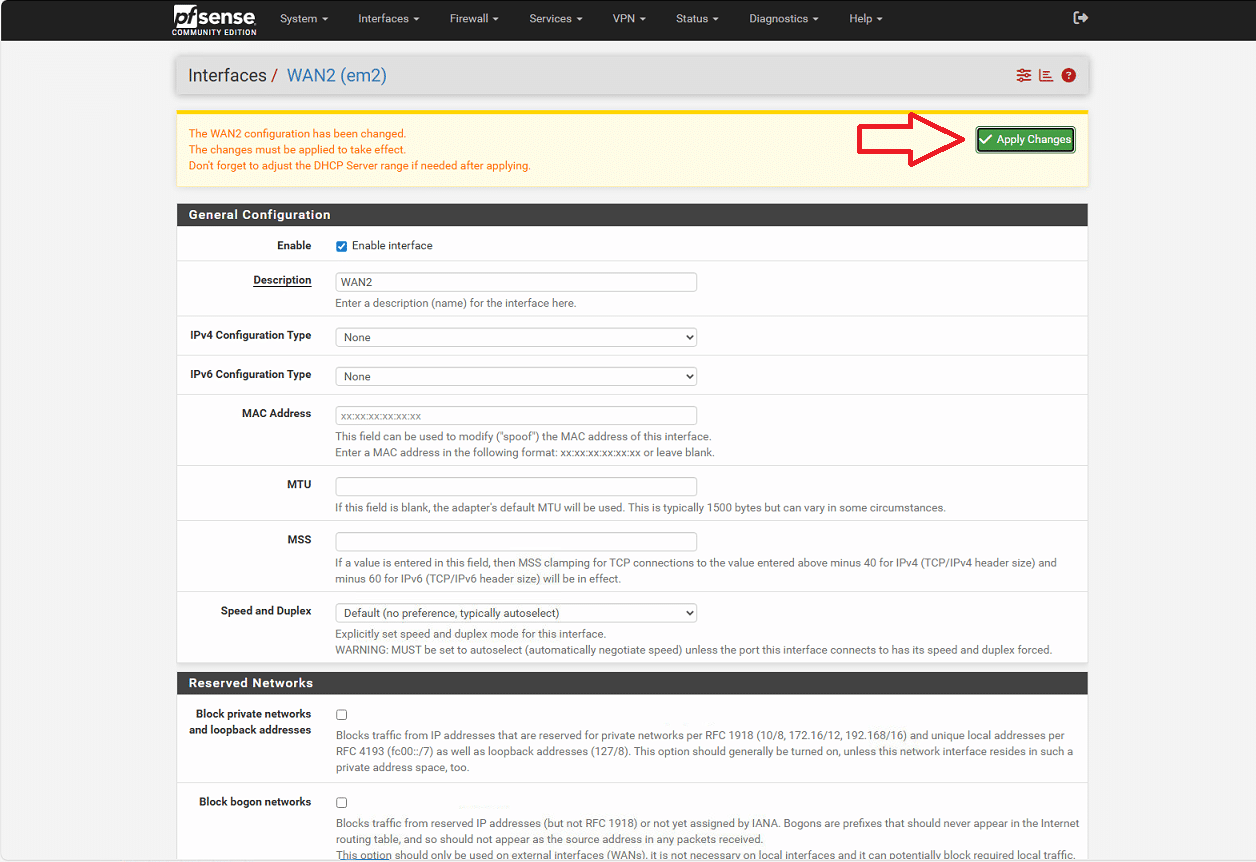Open the related settings sliders icon

(1024, 75)
